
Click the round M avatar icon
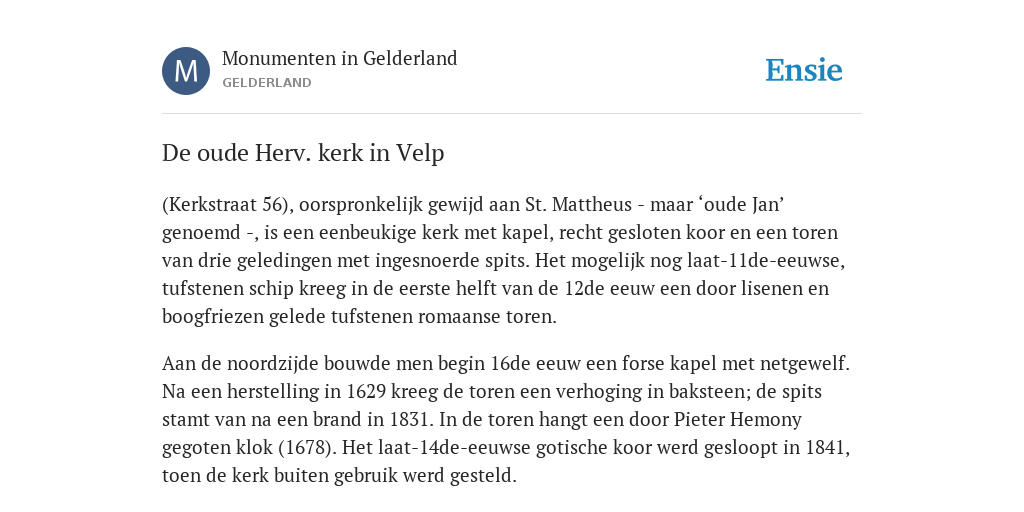(x=186, y=71)
